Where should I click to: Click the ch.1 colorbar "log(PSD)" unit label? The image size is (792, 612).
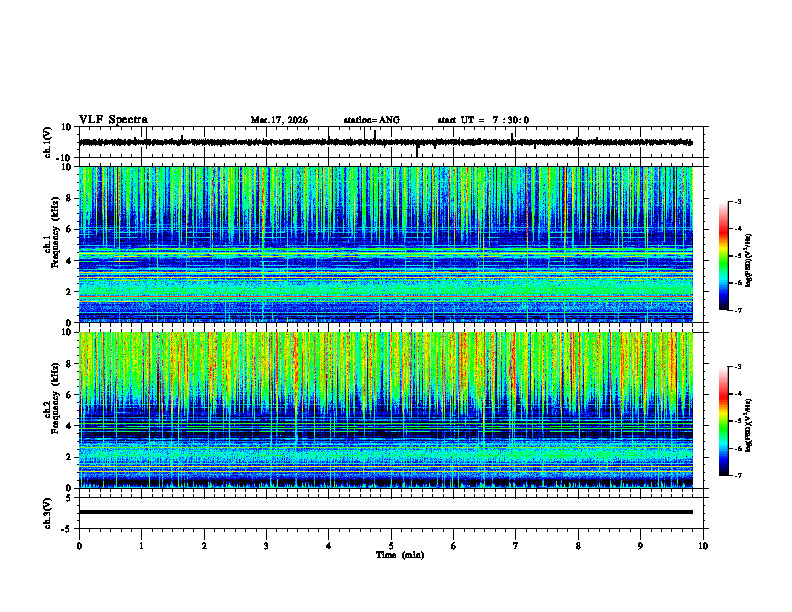[749, 260]
